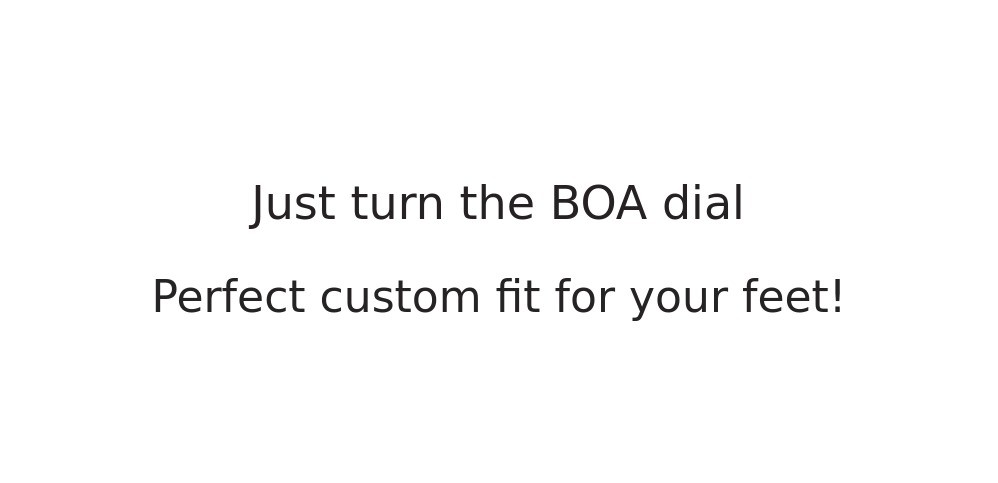
Task: Click the word "BOA"
Action: pyautogui.click(x=598, y=205)
